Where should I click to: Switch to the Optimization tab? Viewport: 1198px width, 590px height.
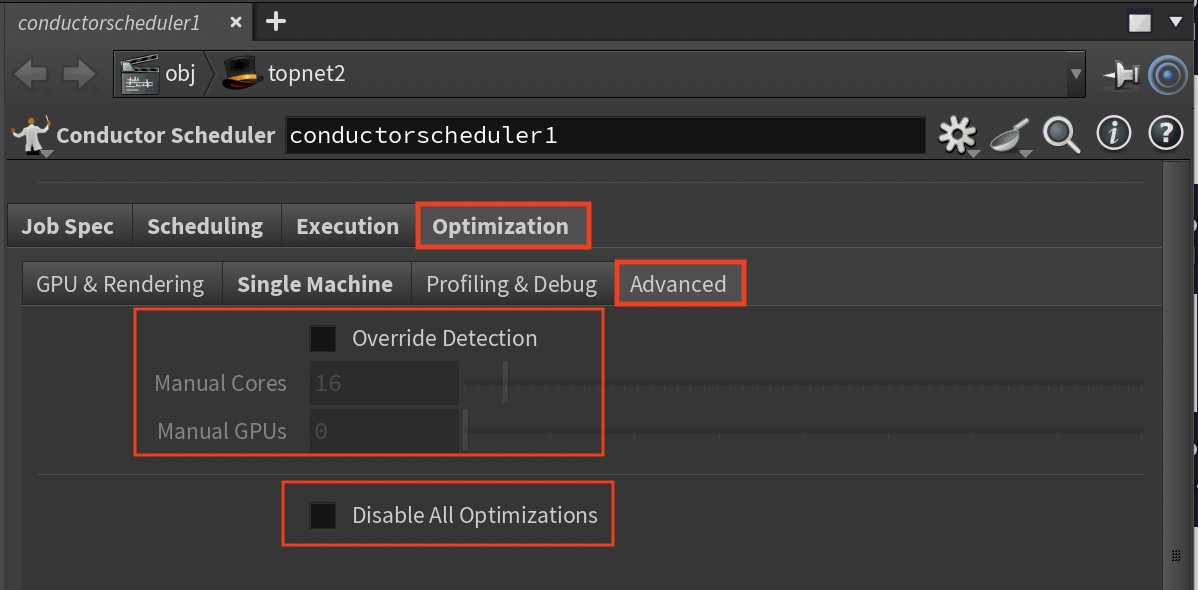500,226
